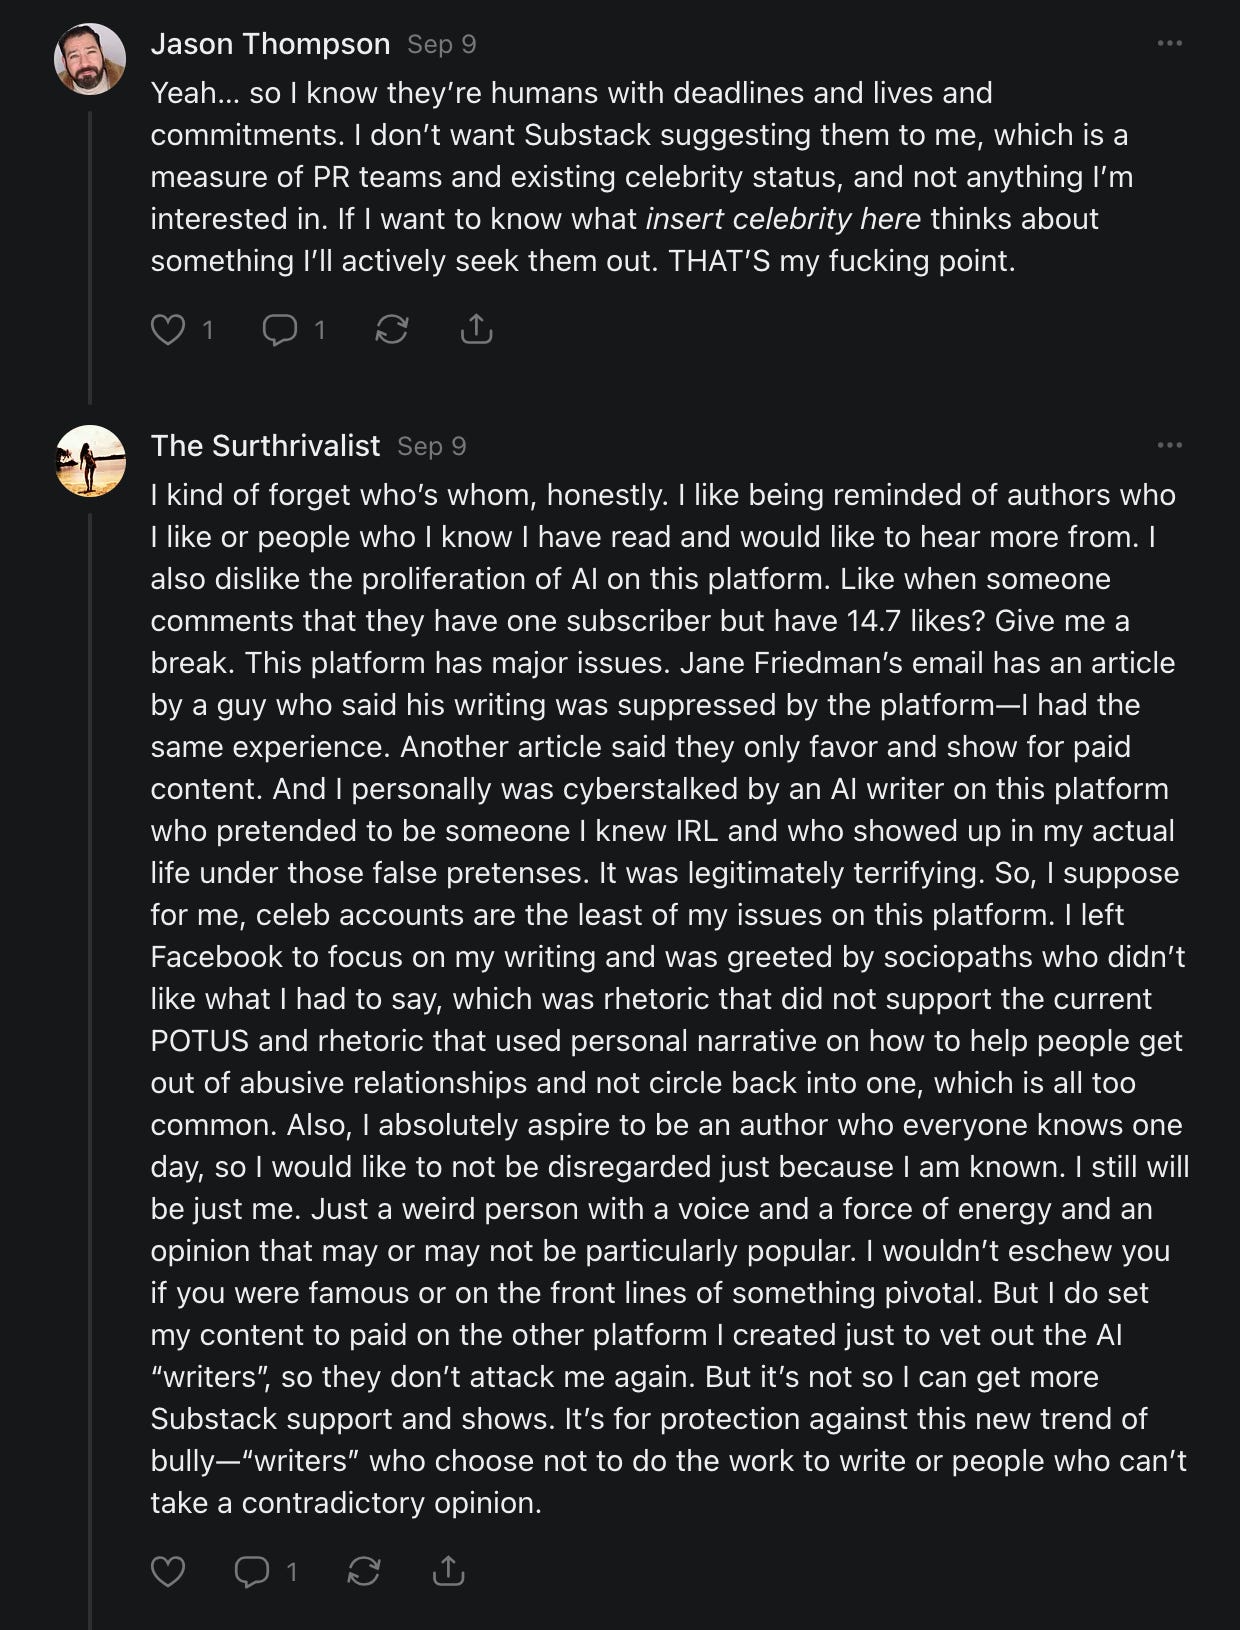Reply to Jason Thompson's comment
1240x1630 pixels.
(x=280, y=329)
